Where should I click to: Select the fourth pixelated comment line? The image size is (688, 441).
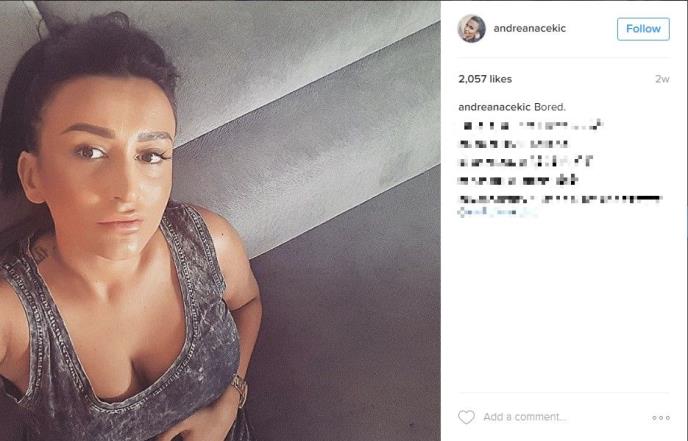518,180
